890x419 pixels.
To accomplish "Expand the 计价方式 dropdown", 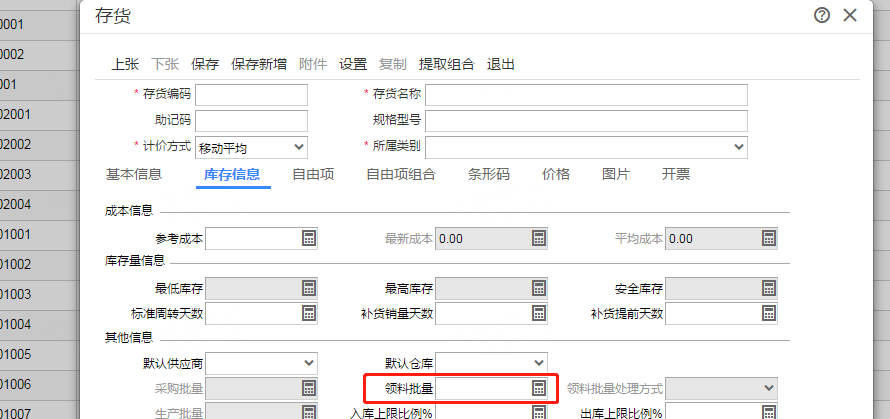I will (x=299, y=147).
